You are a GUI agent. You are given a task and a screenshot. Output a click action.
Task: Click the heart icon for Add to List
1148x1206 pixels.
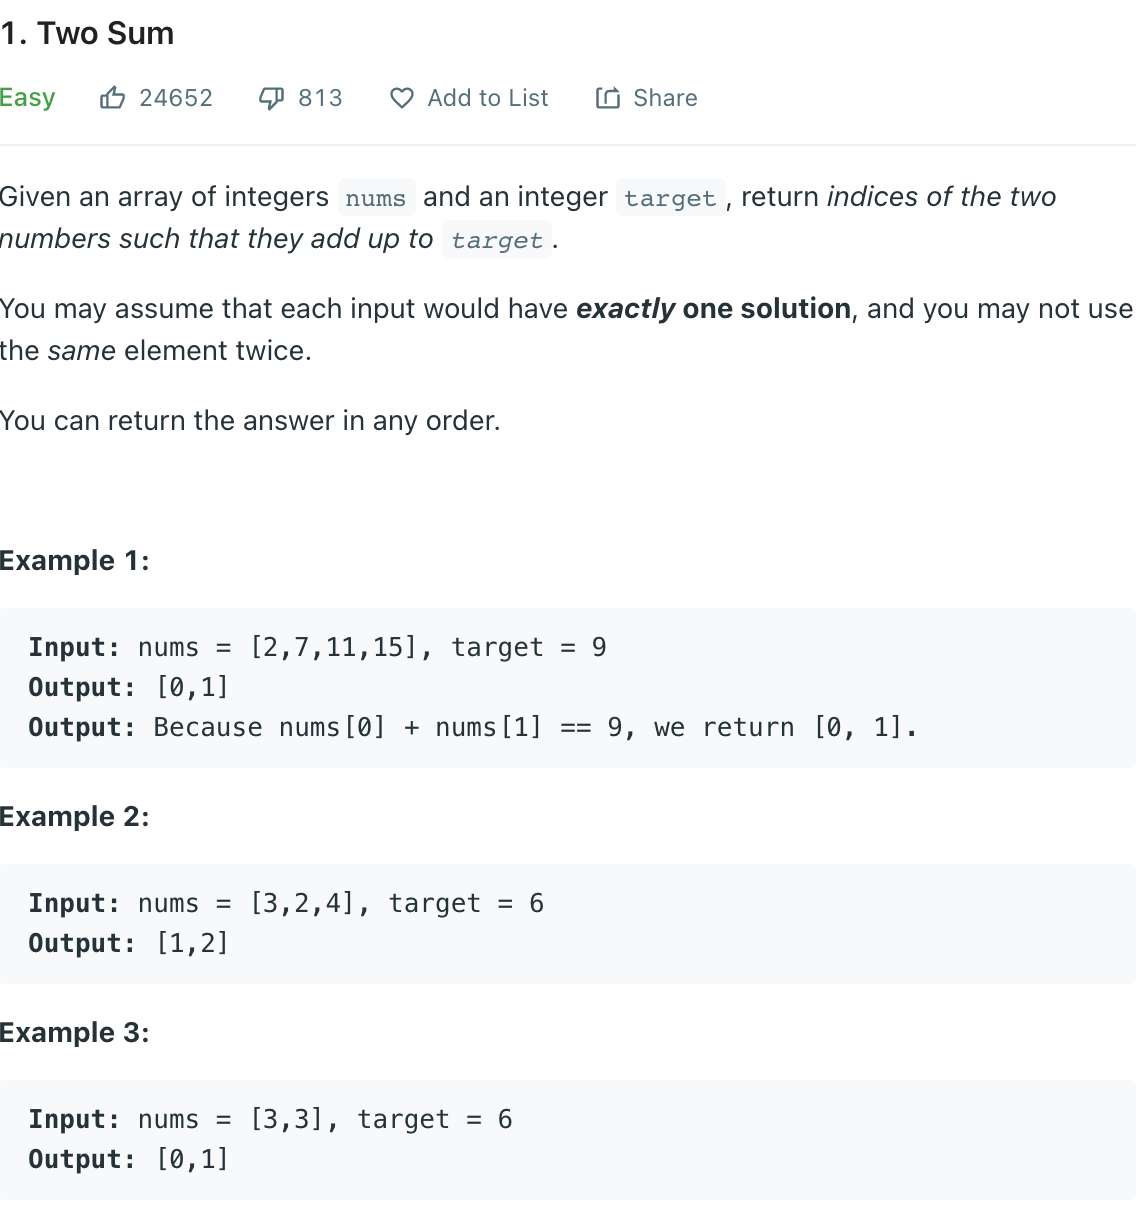[x=402, y=98]
